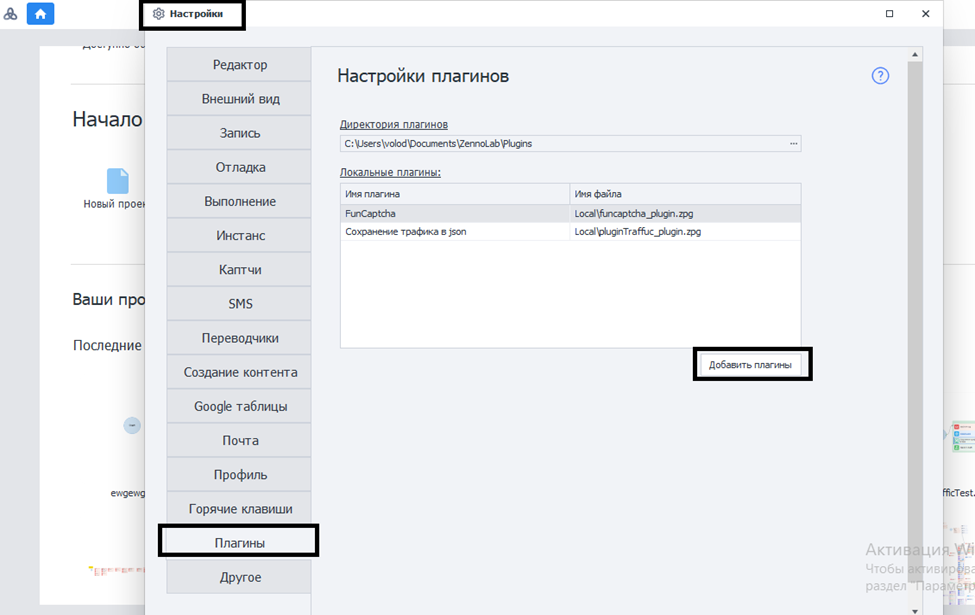Screen dimensions: 975x615
Task: Click Local\funcaptcha_plugin.zpg file cell
Action: [x=685, y=213]
